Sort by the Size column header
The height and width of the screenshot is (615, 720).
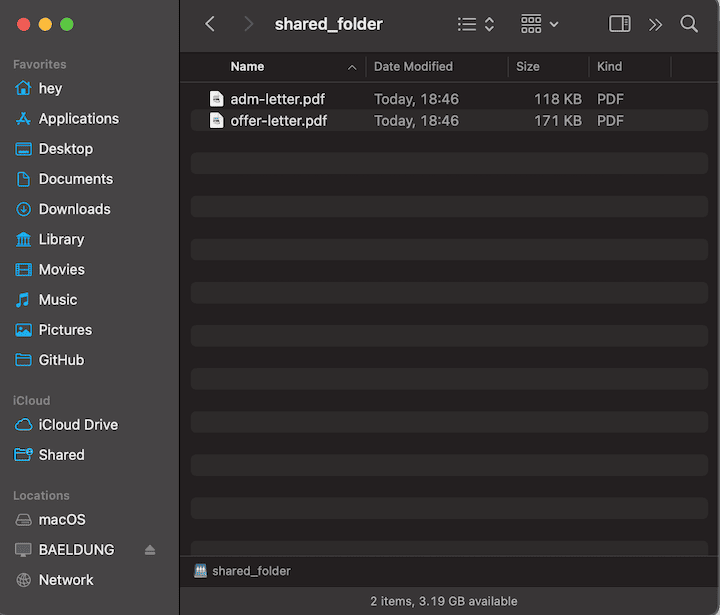(528, 67)
